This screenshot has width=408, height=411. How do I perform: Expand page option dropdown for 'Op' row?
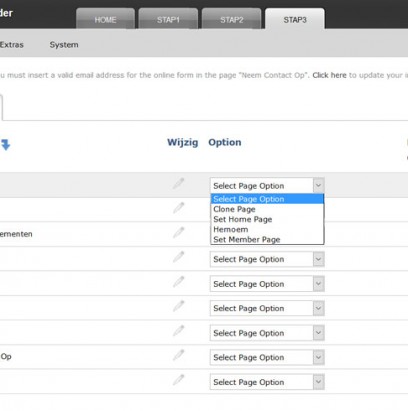coord(267,357)
